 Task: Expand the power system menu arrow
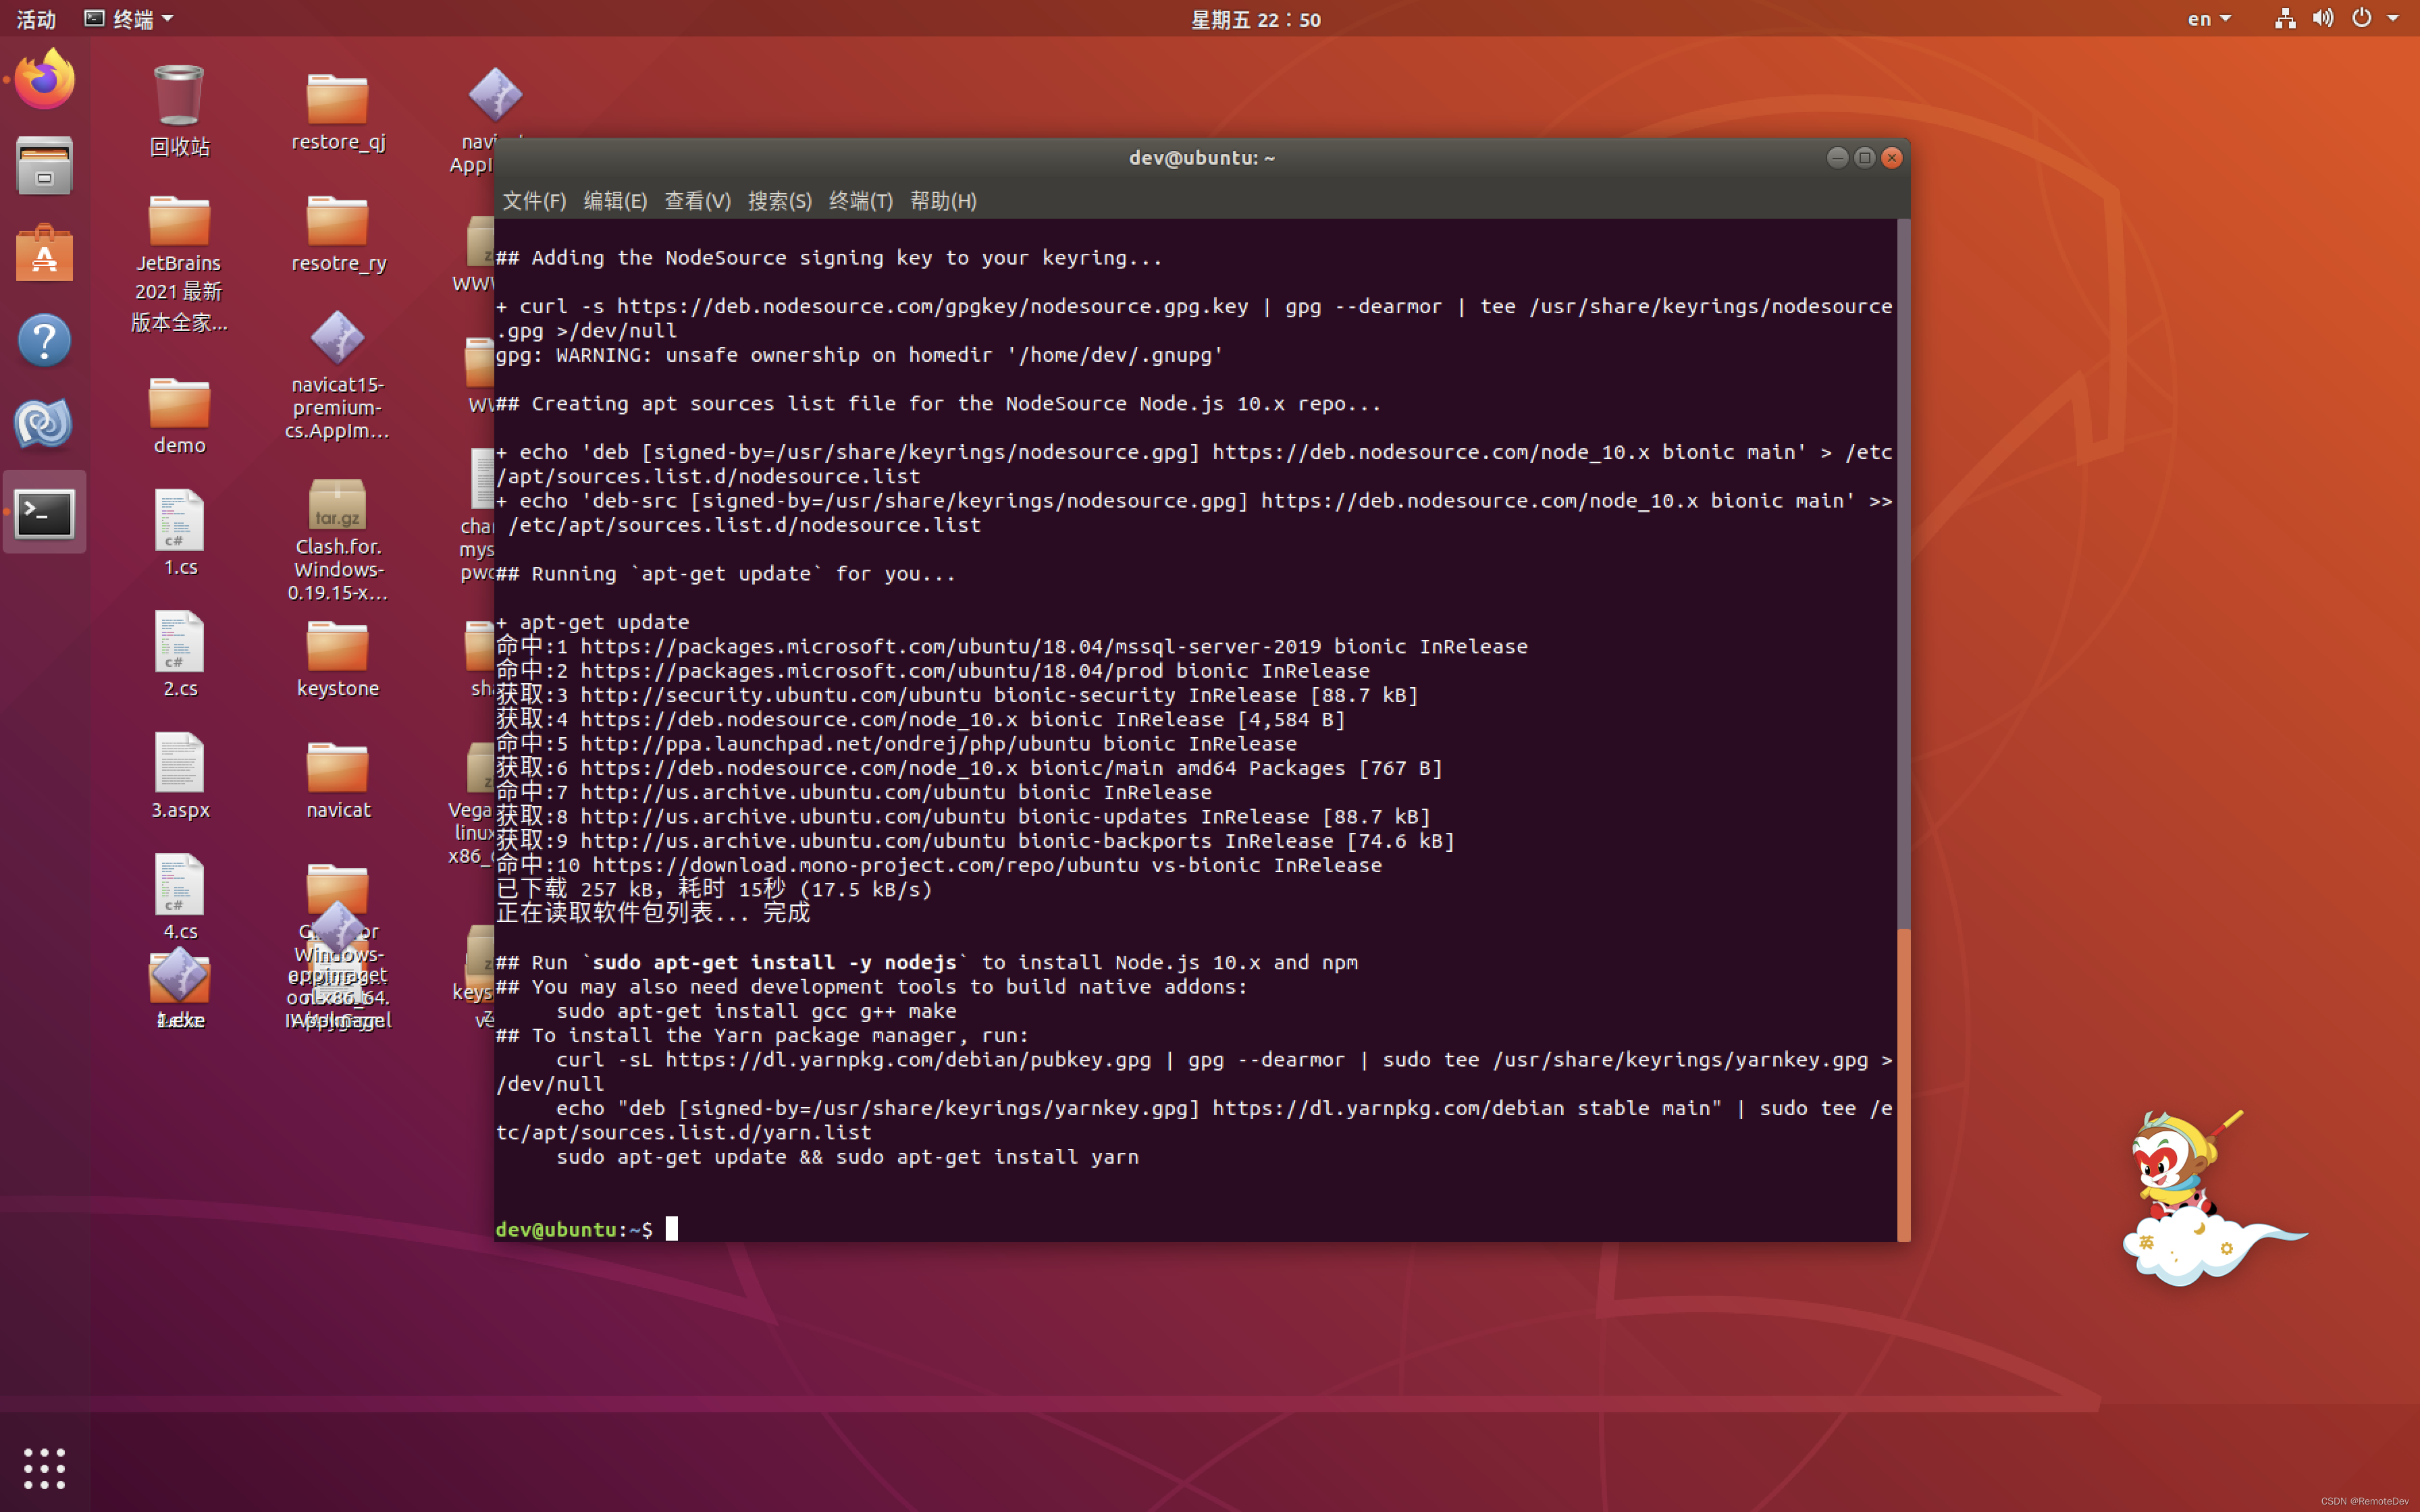click(x=2394, y=19)
